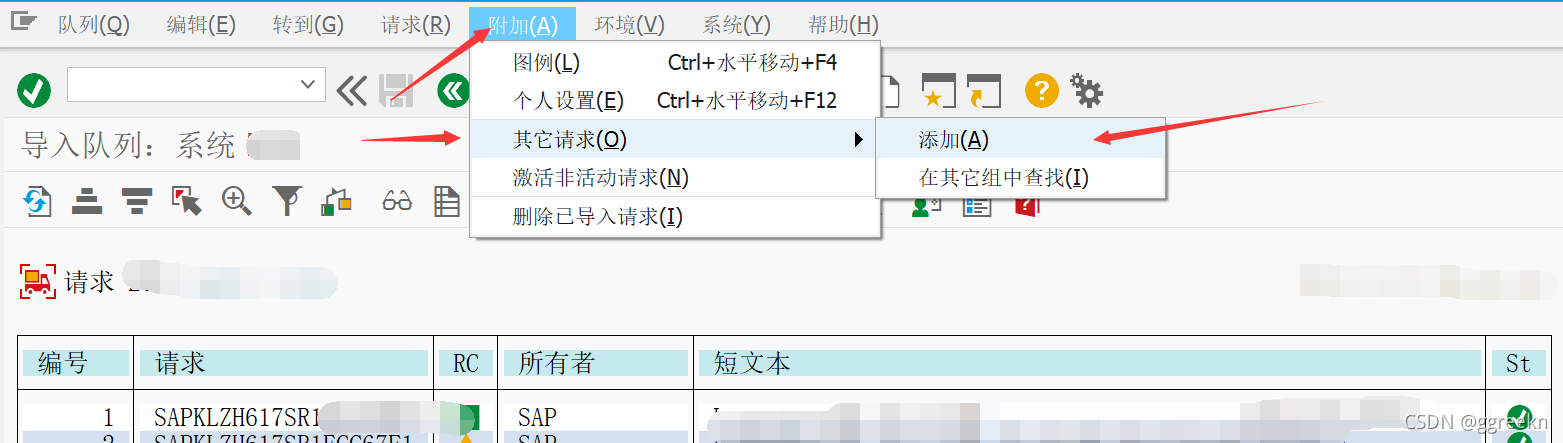Image resolution: width=1563 pixels, height=443 pixels.
Task: Click the green back double-arrow icon
Action: click(x=453, y=92)
